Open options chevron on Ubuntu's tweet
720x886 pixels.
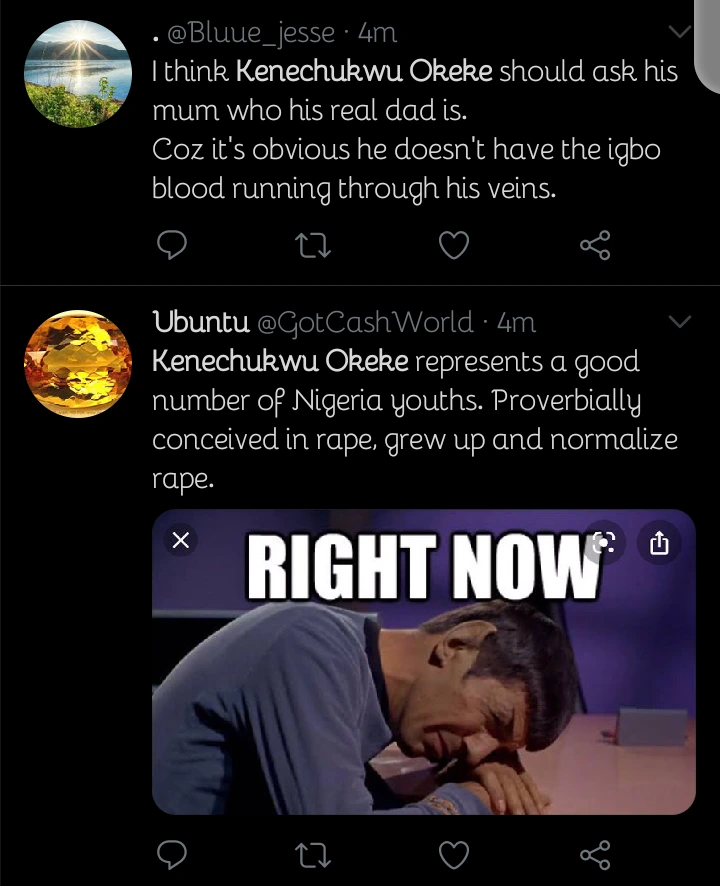click(679, 322)
